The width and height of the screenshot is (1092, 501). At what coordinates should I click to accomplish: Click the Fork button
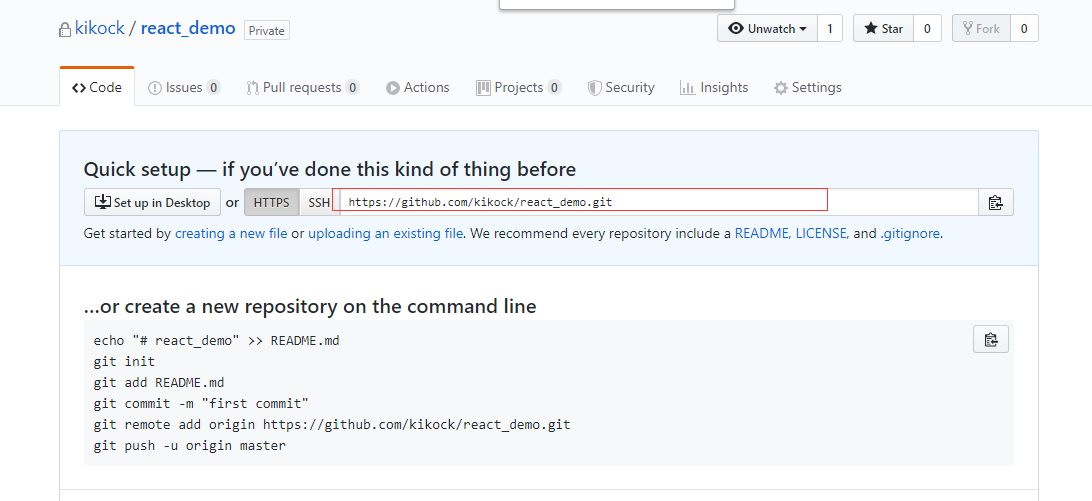pyautogui.click(x=981, y=29)
